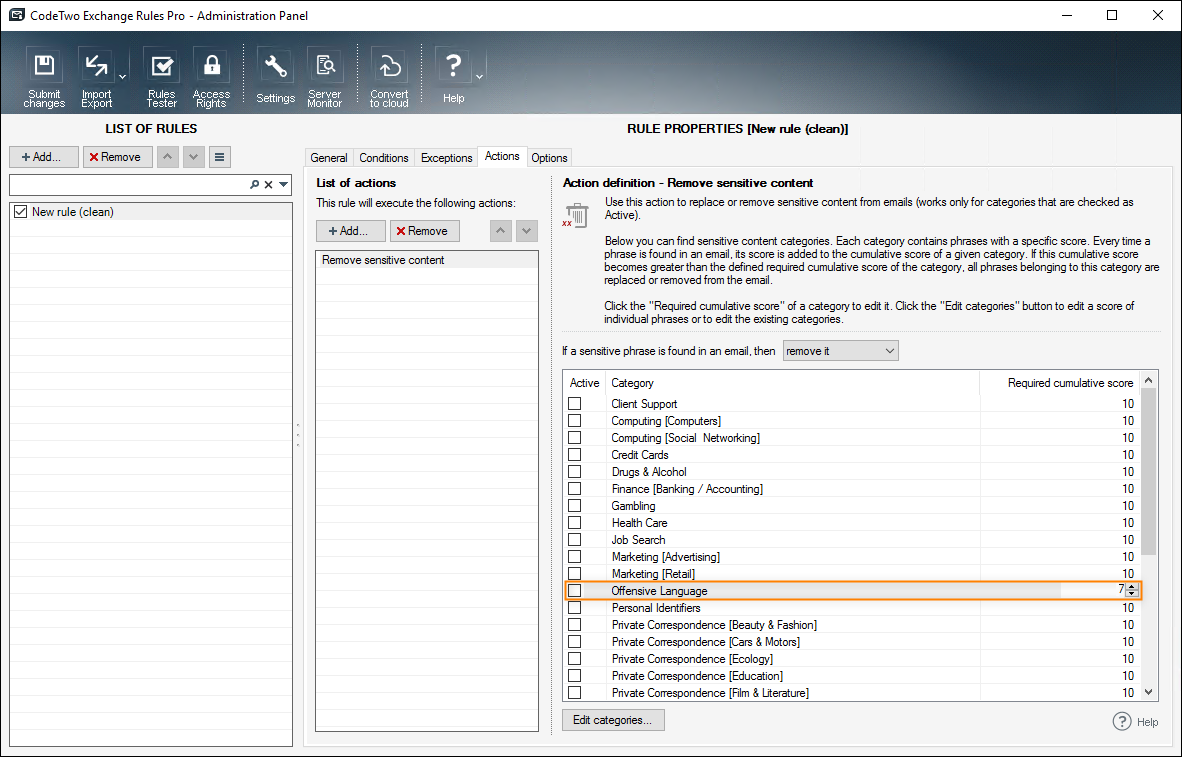Enable the Marketing [Retail] category
Viewport: 1182px width, 757px height.
click(574, 573)
